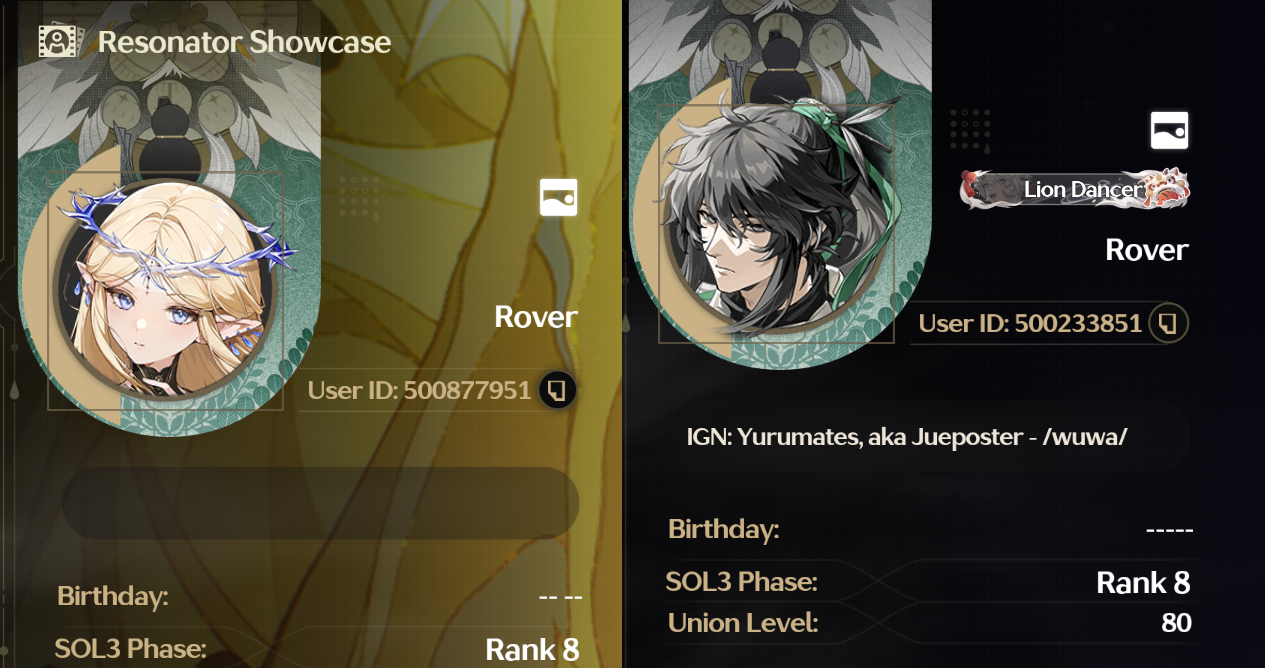Select the blonde elf avatar portrait
The height and width of the screenshot is (668, 1265).
[x=168, y=291]
